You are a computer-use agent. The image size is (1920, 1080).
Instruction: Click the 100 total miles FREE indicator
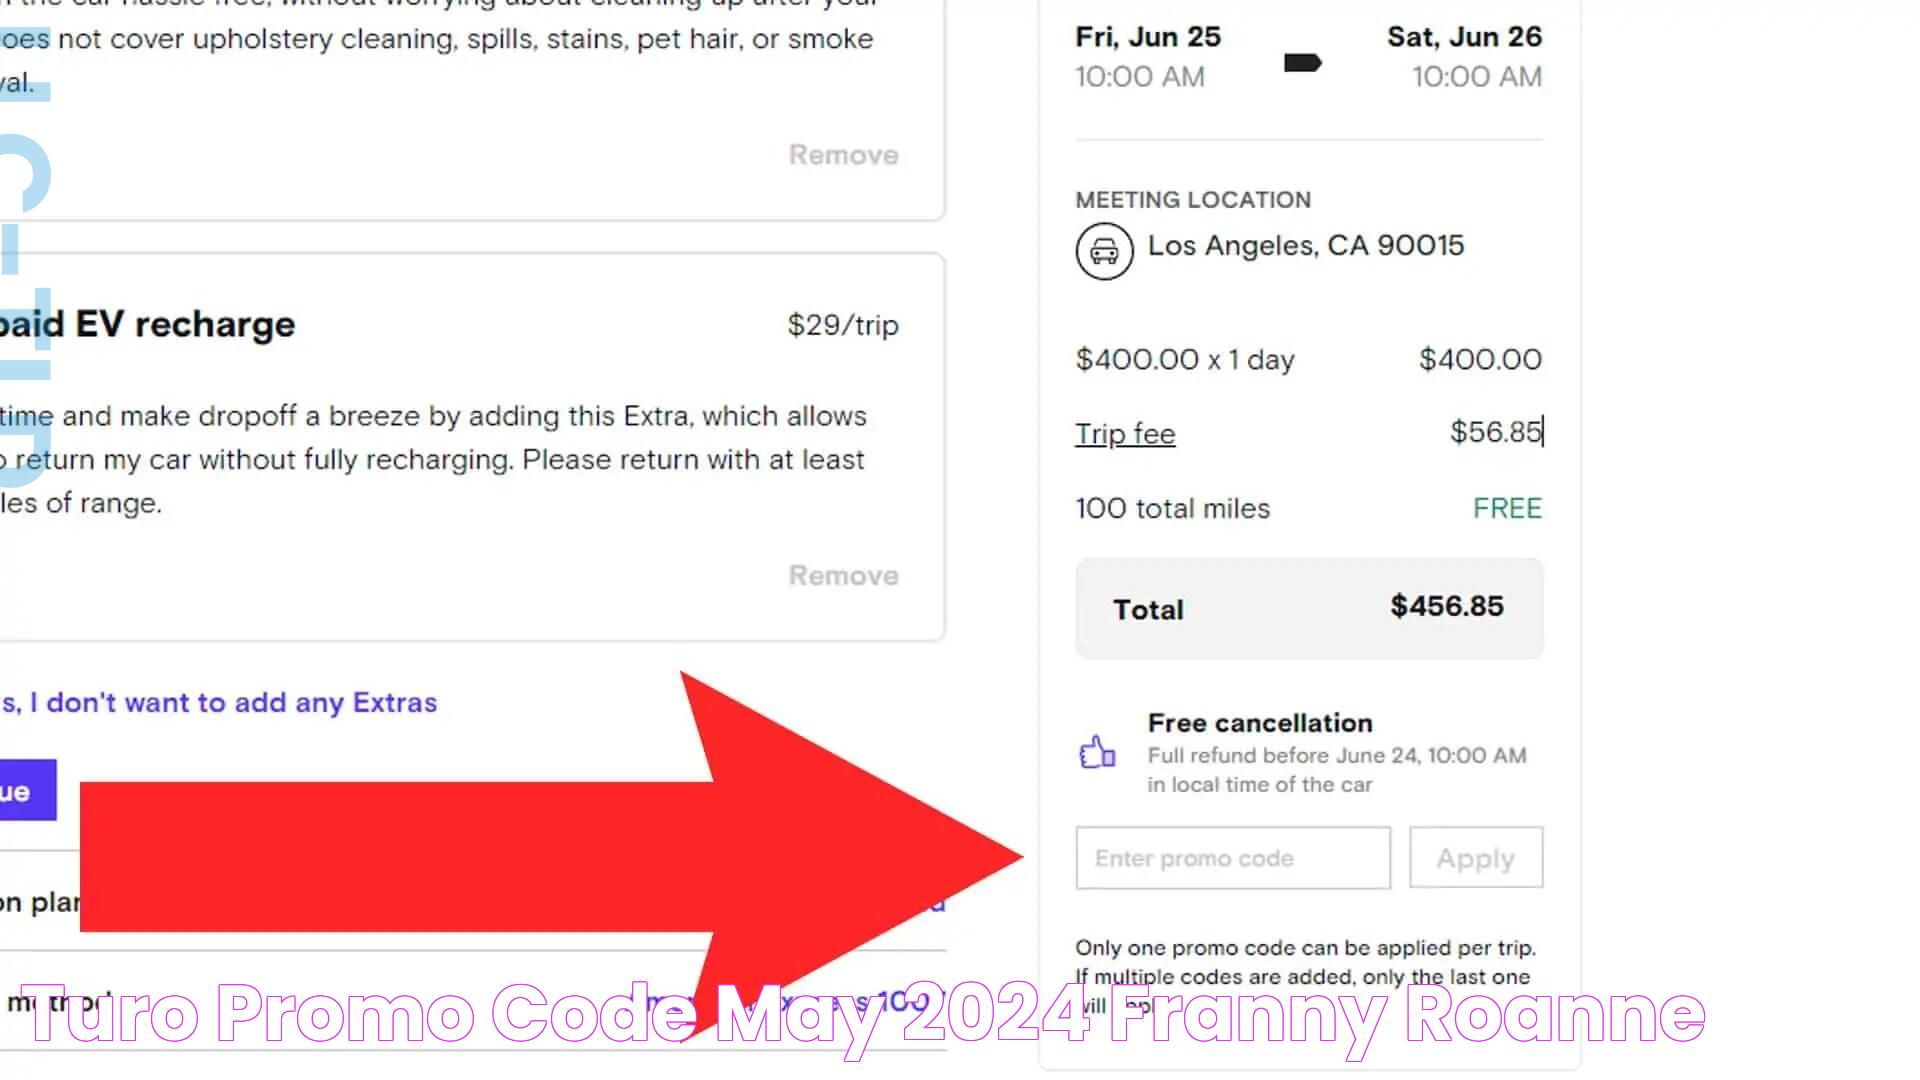click(1307, 509)
